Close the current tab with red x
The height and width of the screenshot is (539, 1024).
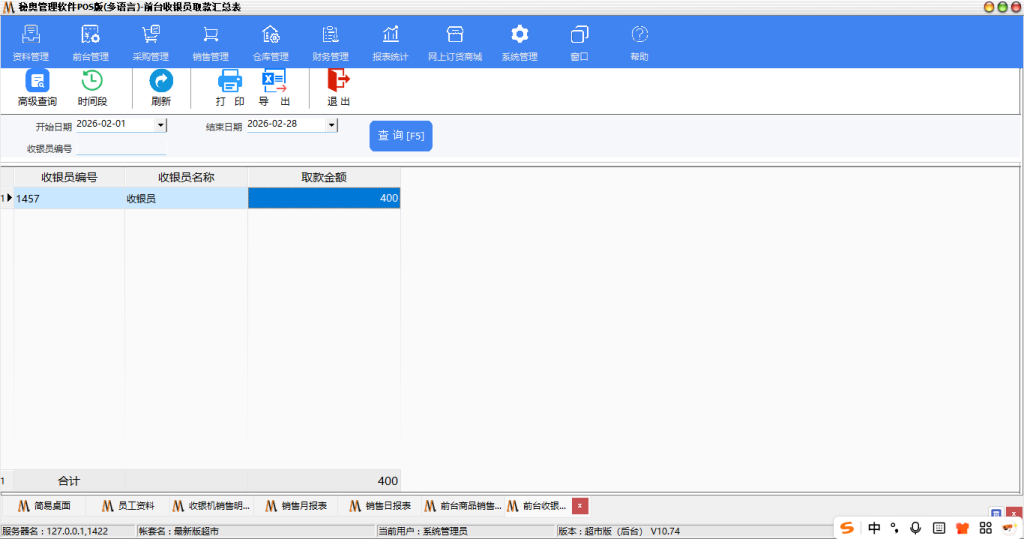point(580,506)
